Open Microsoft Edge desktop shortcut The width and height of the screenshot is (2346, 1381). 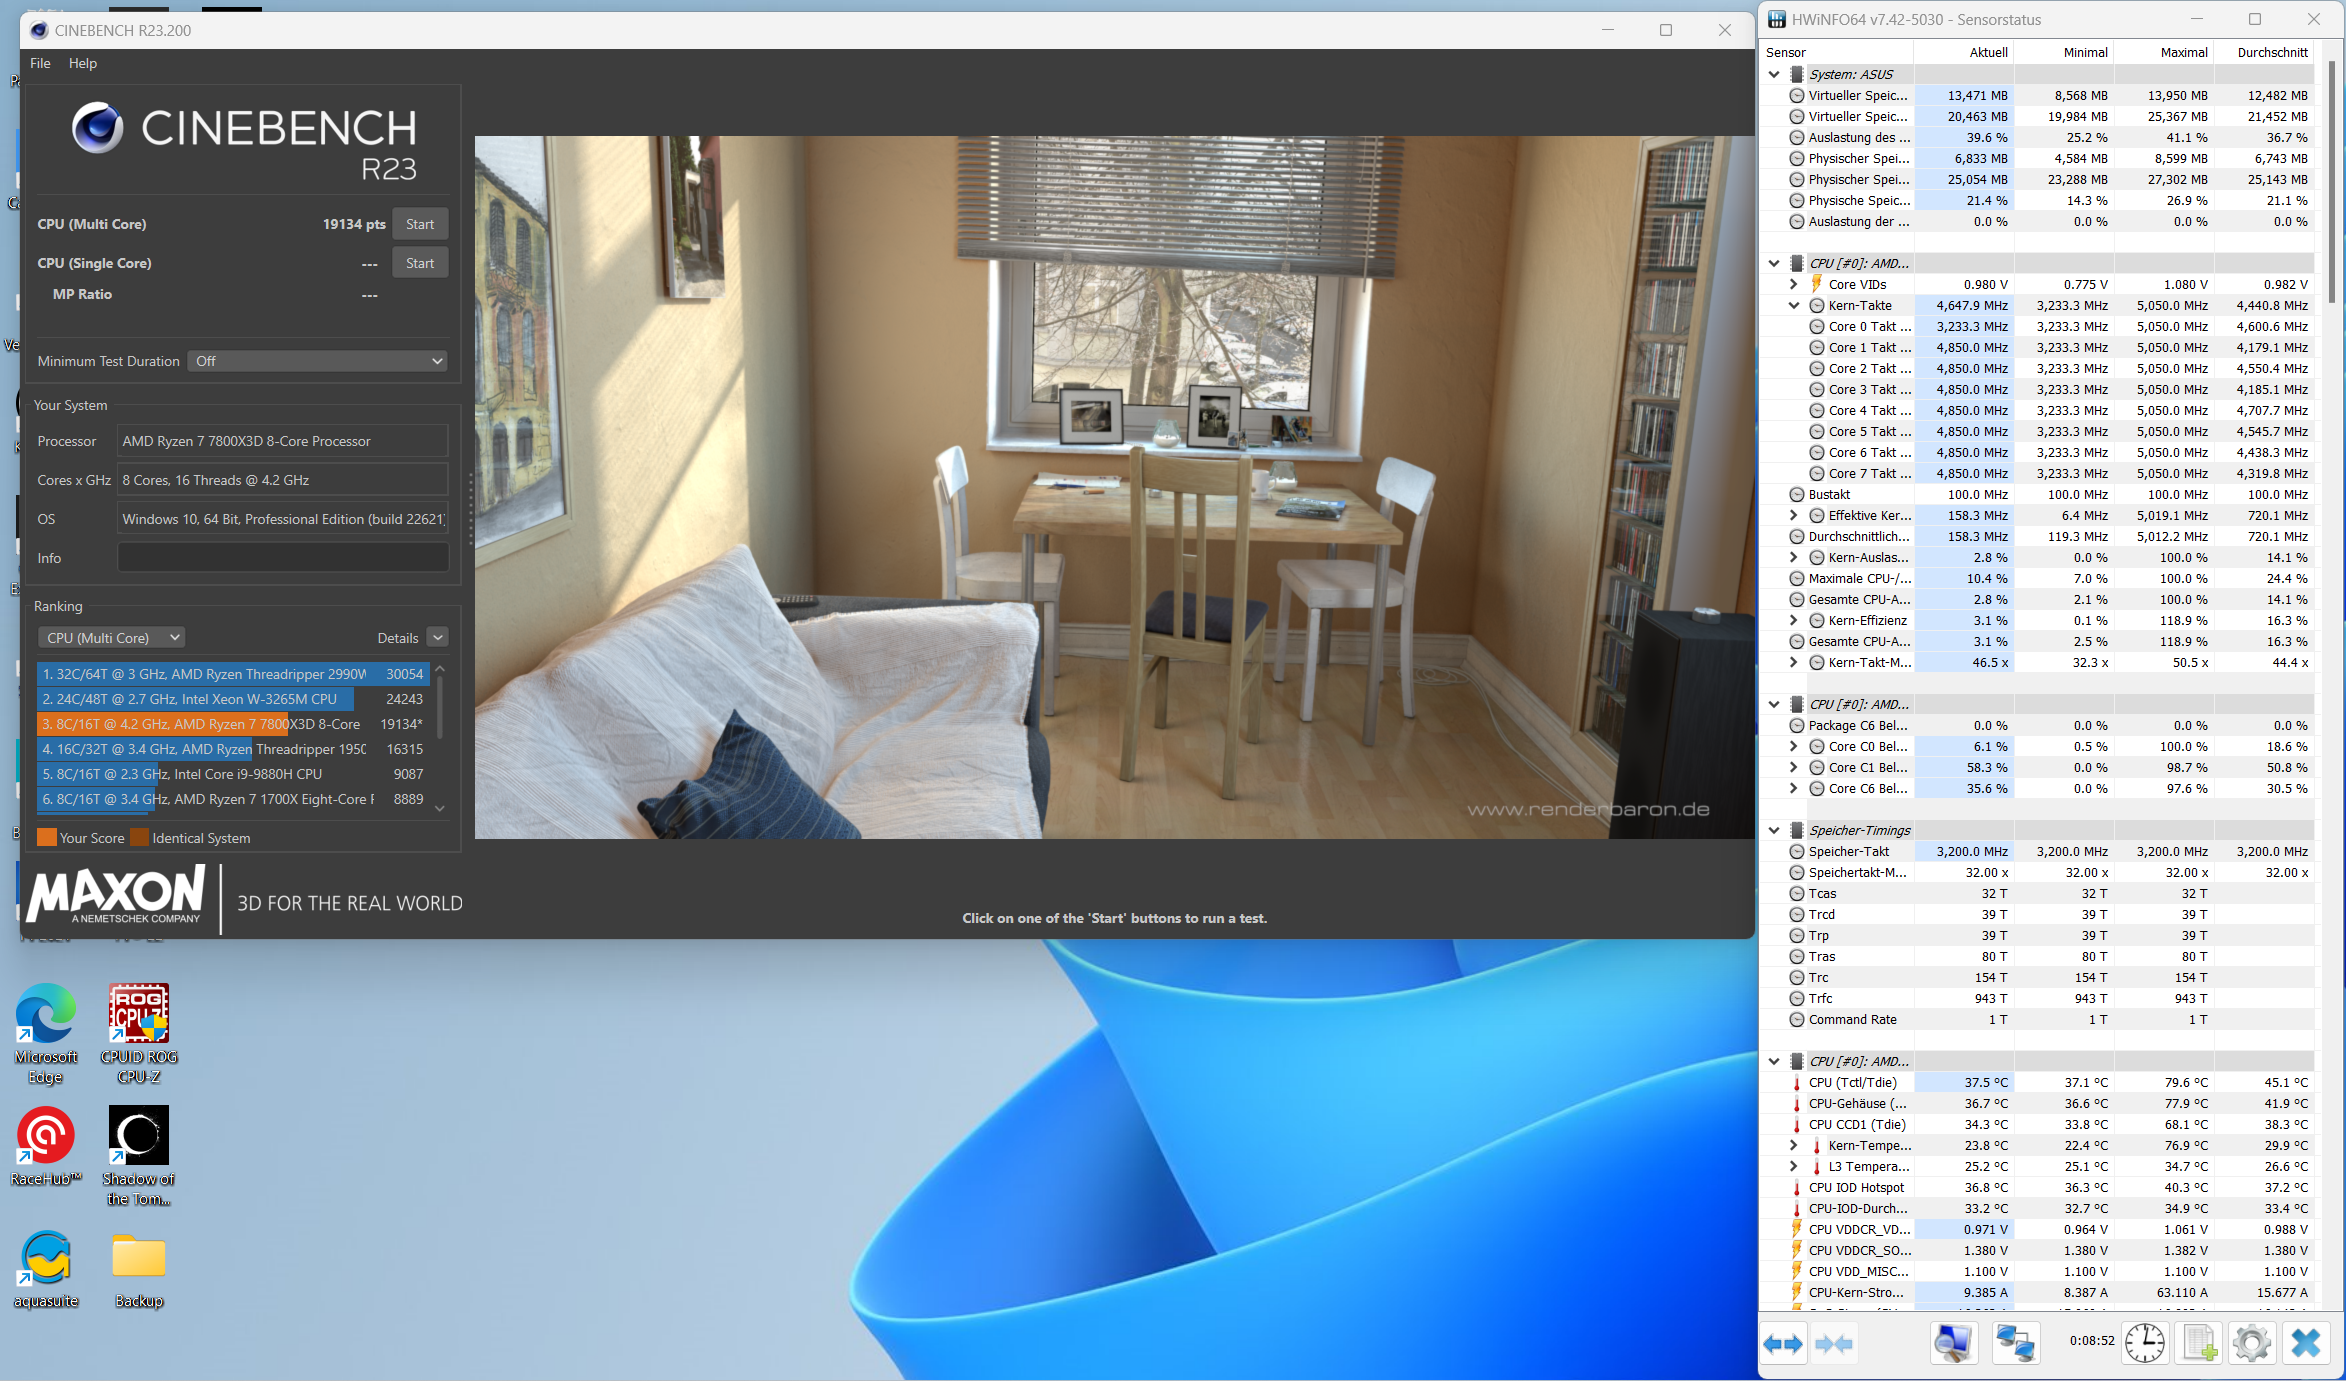click(x=45, y=1034)
